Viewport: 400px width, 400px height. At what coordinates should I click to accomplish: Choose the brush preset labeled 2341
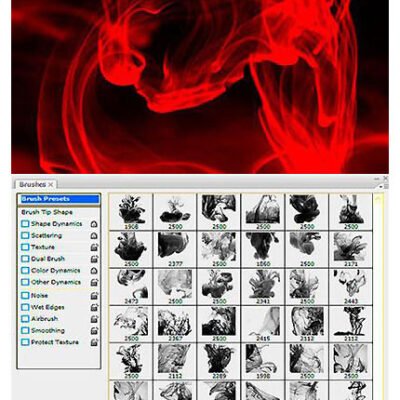coord(263,287)
